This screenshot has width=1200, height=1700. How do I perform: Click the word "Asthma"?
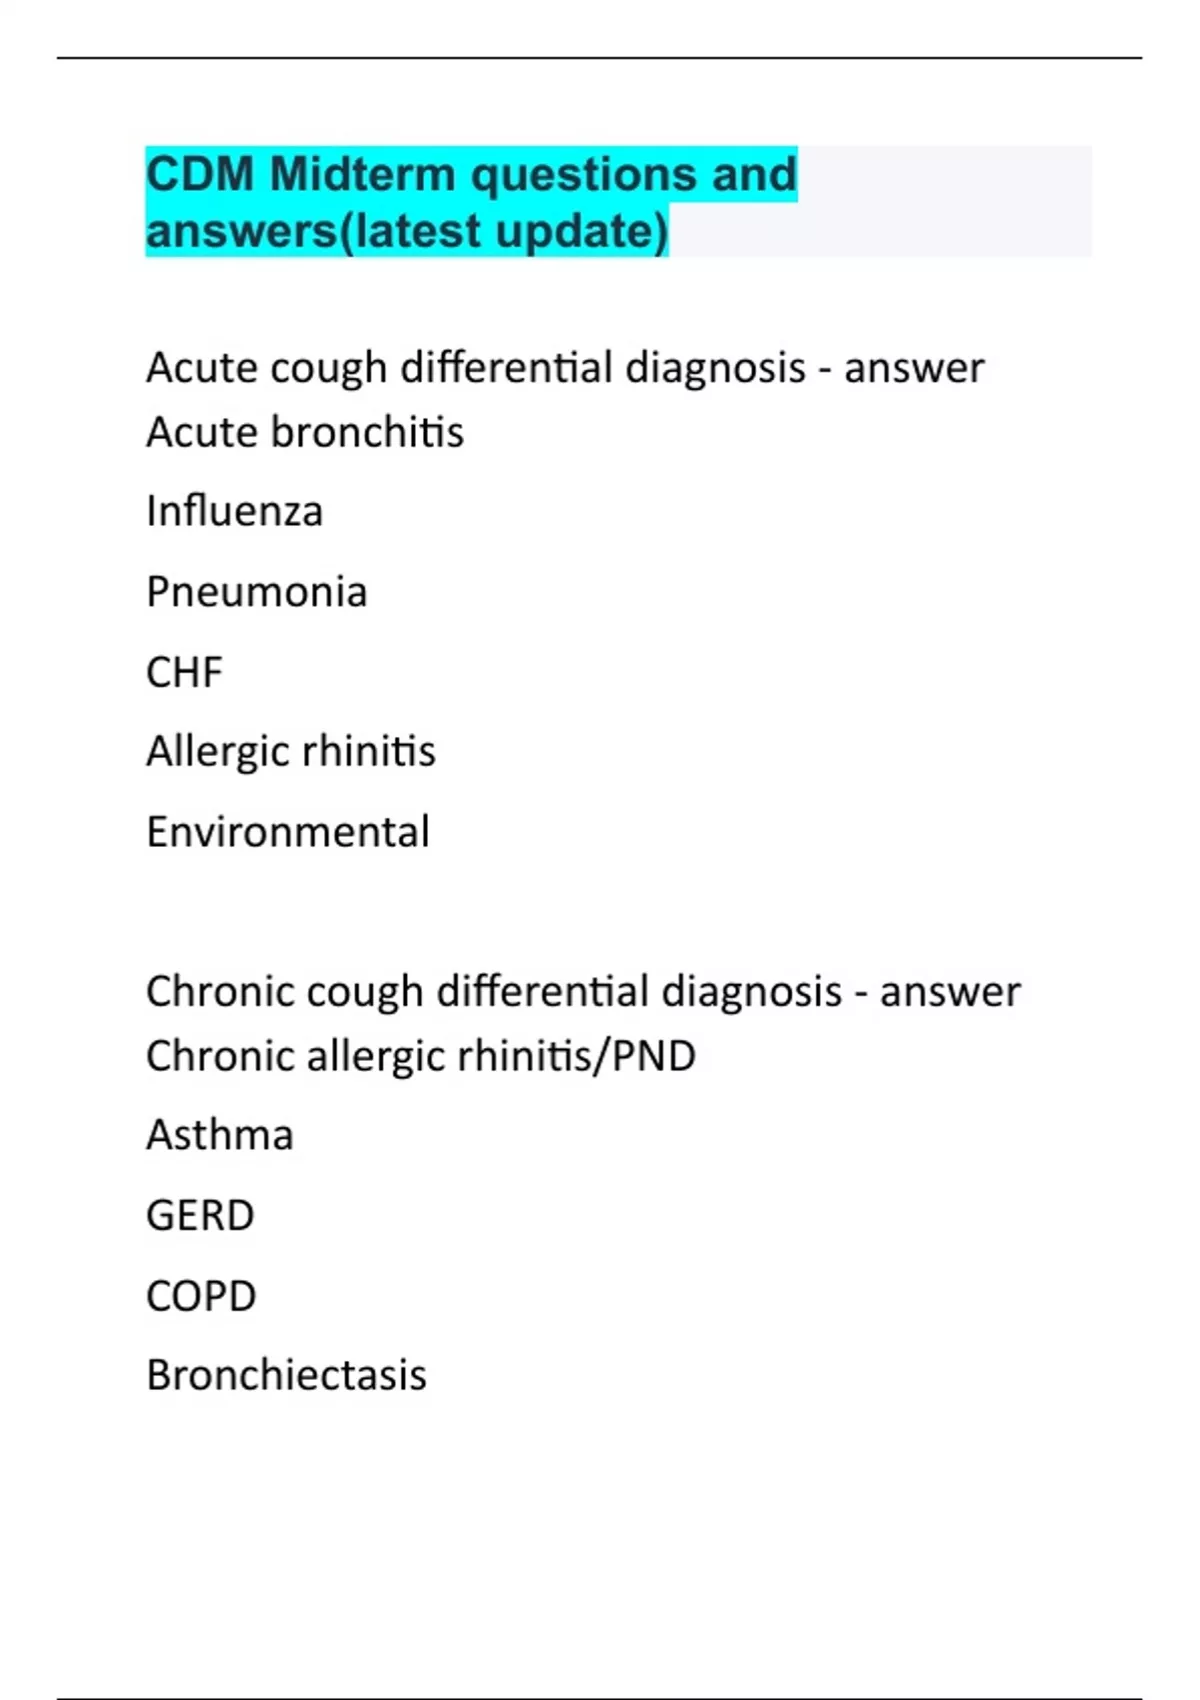click(220, 1135)
